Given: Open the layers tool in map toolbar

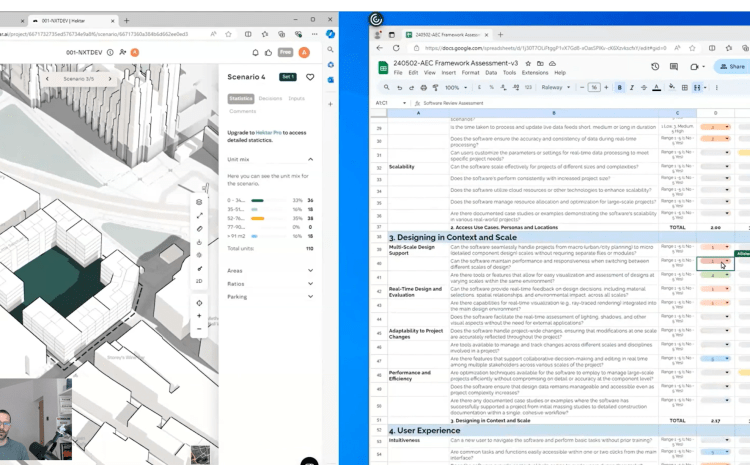Looking at the screenshot, I should [x=199, y=202].
